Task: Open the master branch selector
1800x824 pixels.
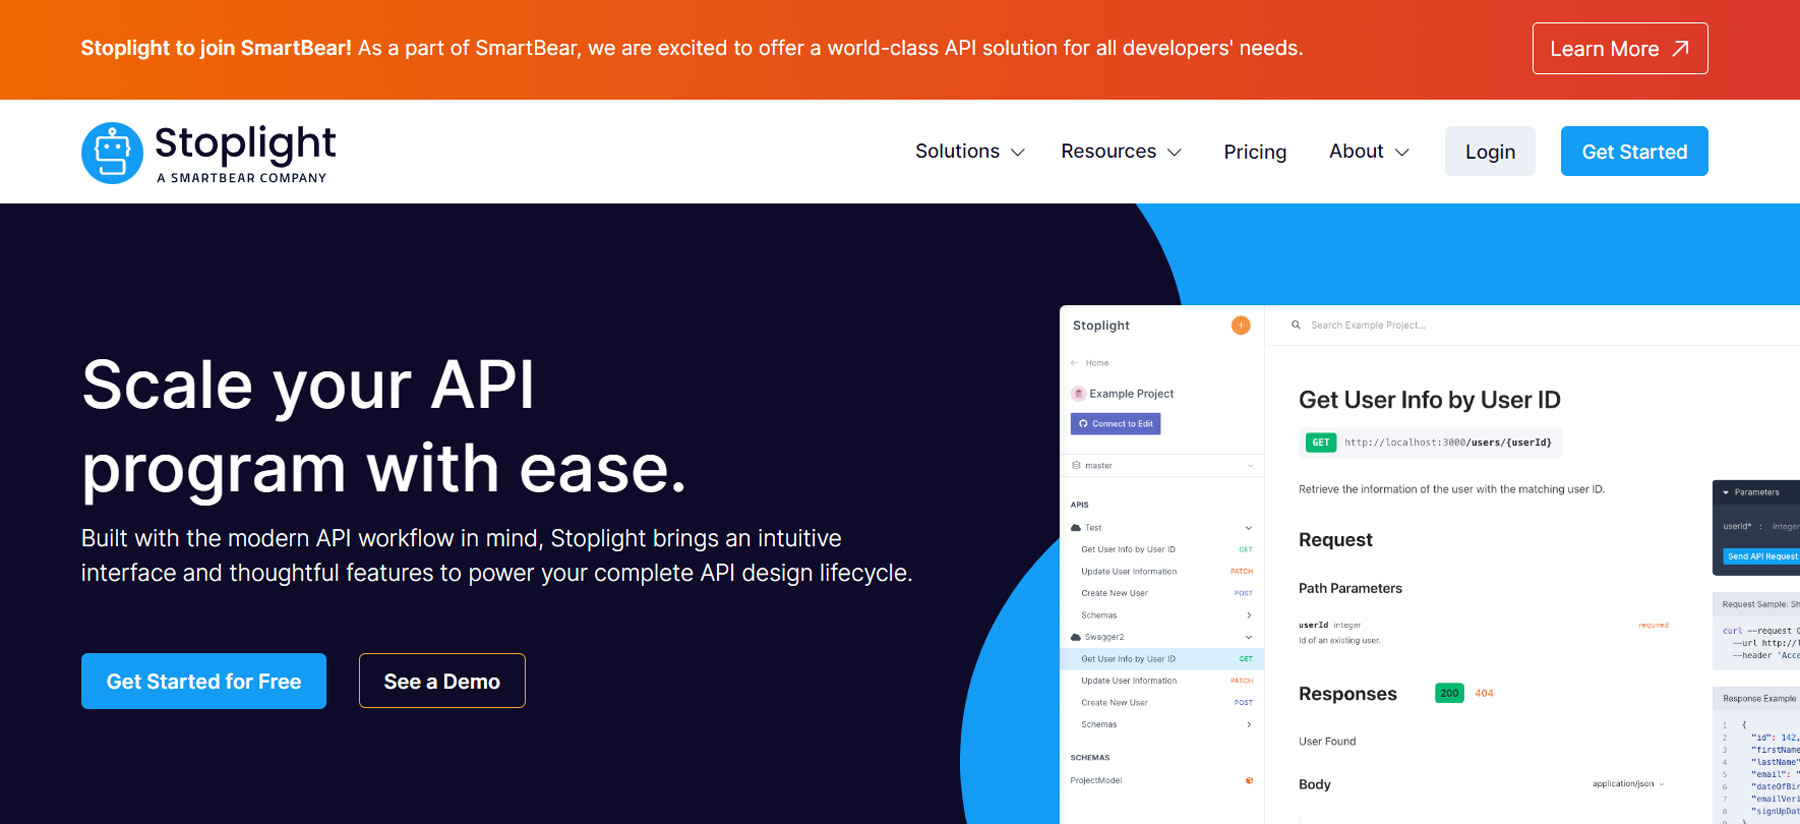Action: point(1162,466)
